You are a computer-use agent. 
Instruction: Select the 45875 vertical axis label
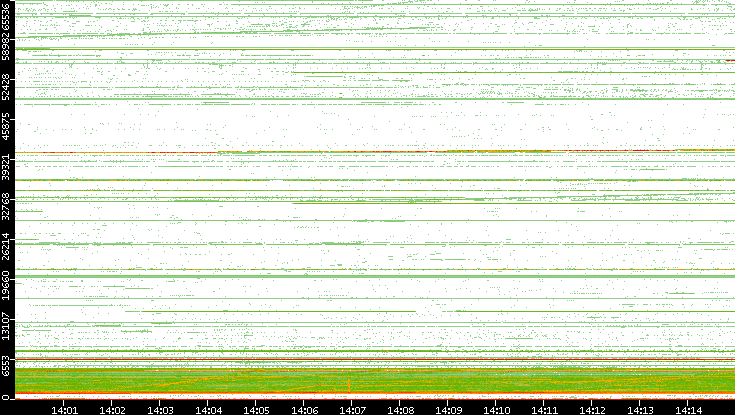6,126
